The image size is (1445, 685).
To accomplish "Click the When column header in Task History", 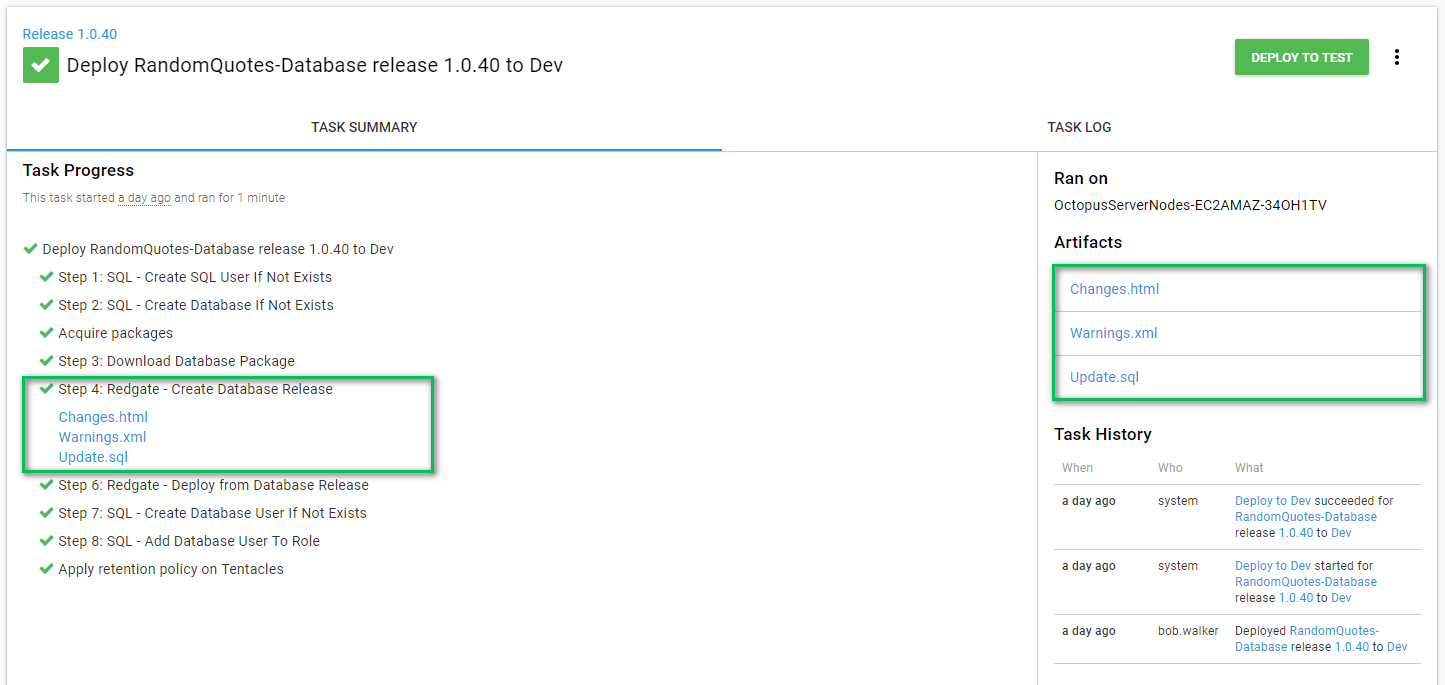I will 1077,468.
